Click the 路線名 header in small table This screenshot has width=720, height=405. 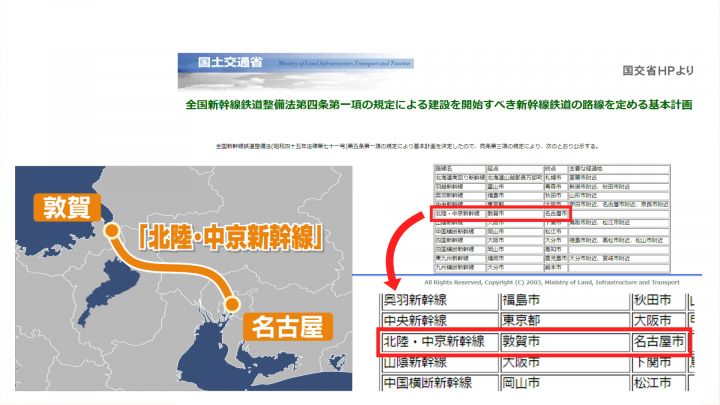point(460,169)
